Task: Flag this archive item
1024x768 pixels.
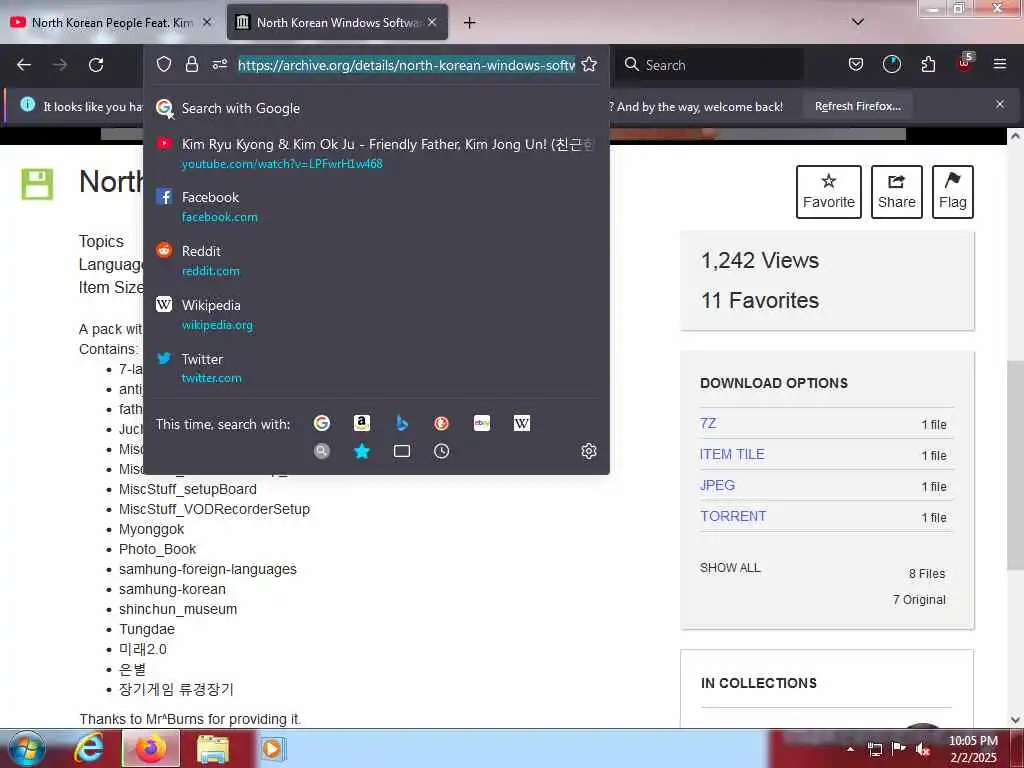Action: pyautogui.click(x=953, y=192)
